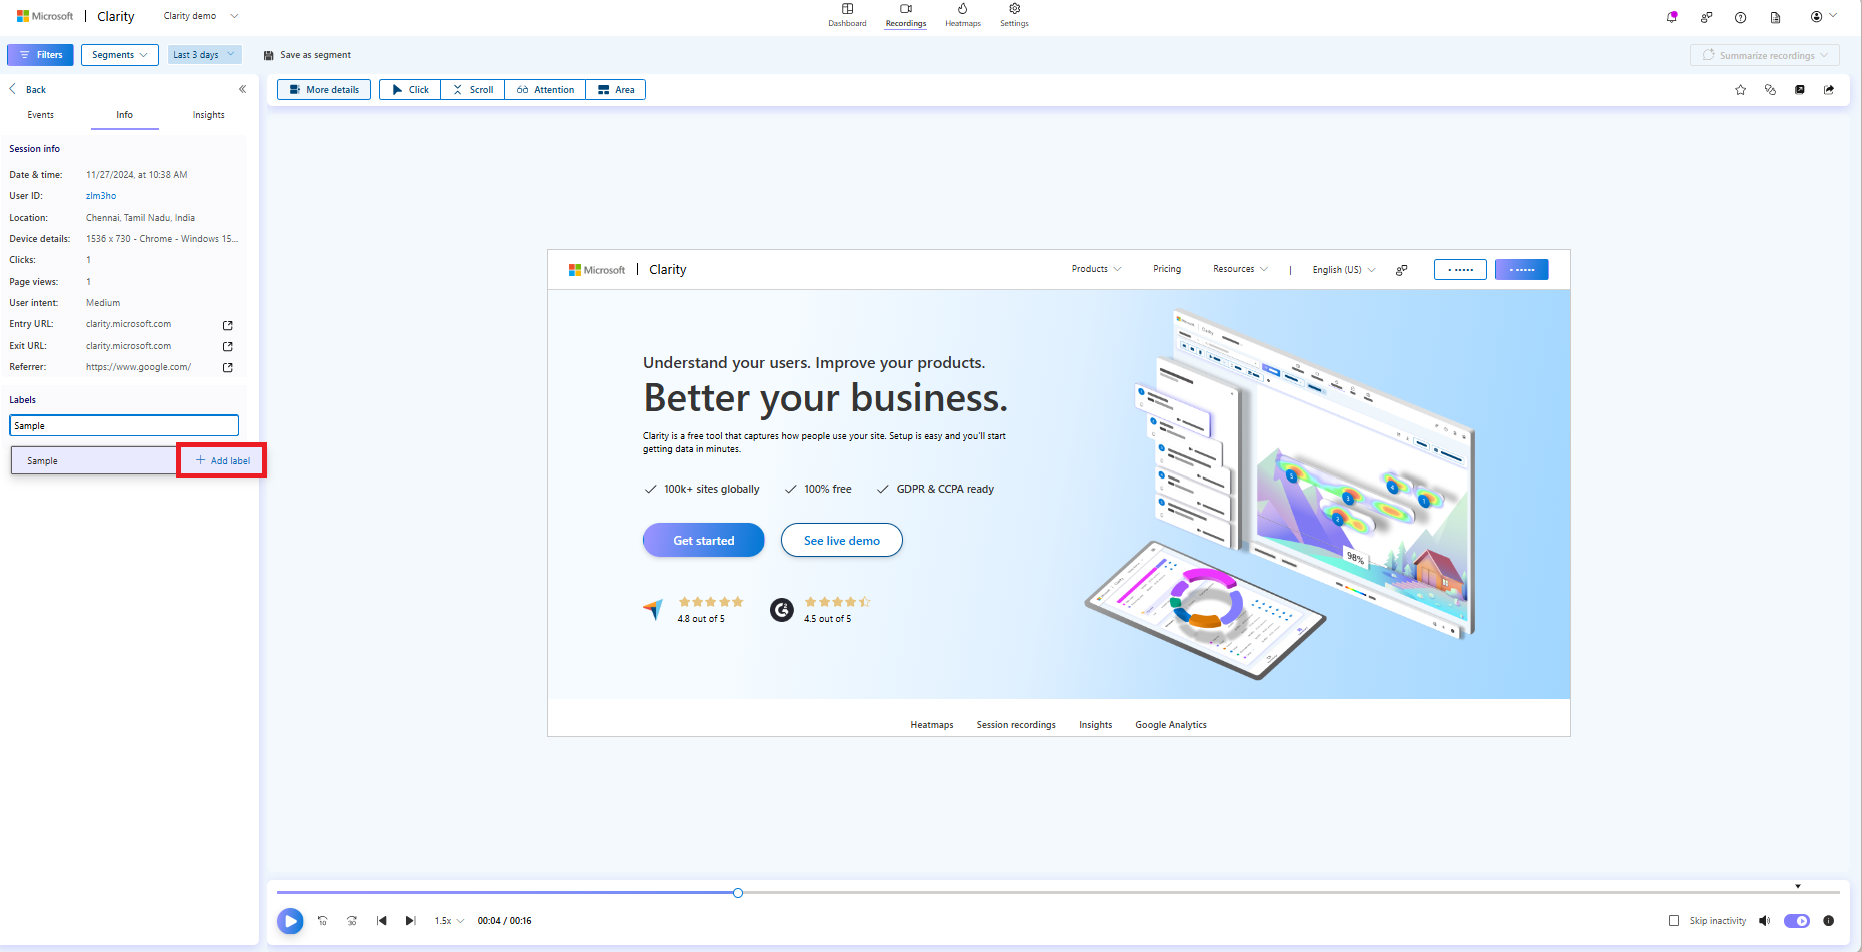Select Area heatmap mode
The width and height of the screenshot is (1862, 952).
[x=616, y=90]
